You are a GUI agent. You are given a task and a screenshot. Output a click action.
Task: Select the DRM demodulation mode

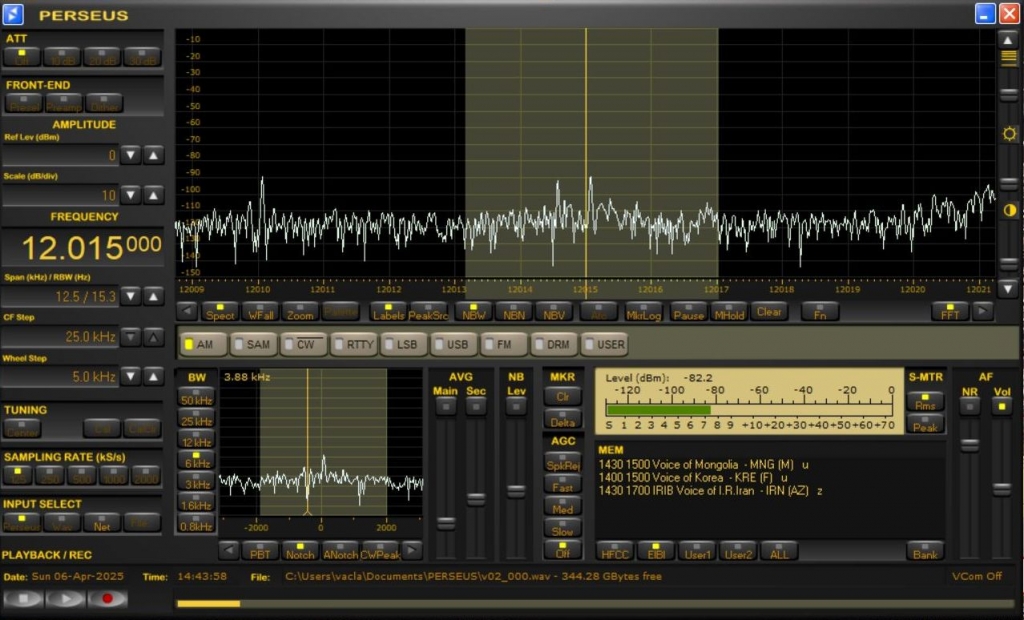point(554,344)
